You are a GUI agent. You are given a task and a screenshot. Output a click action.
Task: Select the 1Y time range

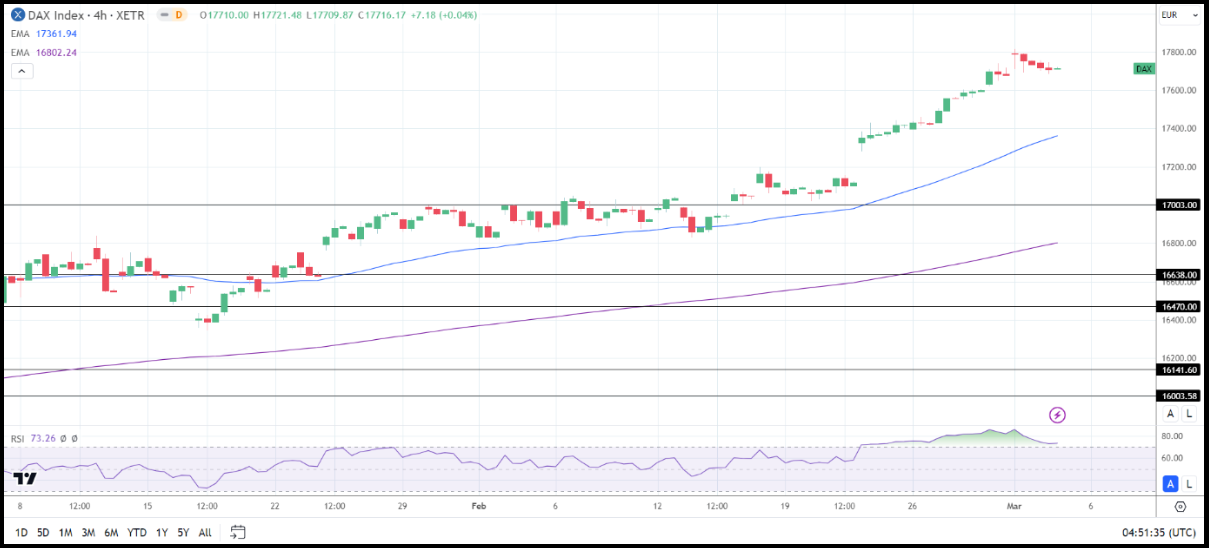click(x=161, y=532)
